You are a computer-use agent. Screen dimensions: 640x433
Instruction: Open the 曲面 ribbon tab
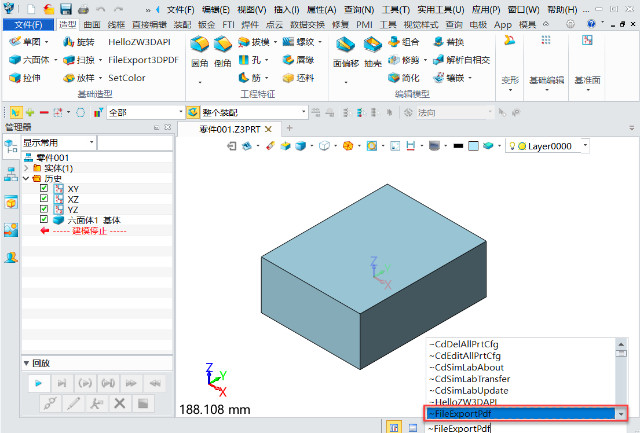(93, 24)
